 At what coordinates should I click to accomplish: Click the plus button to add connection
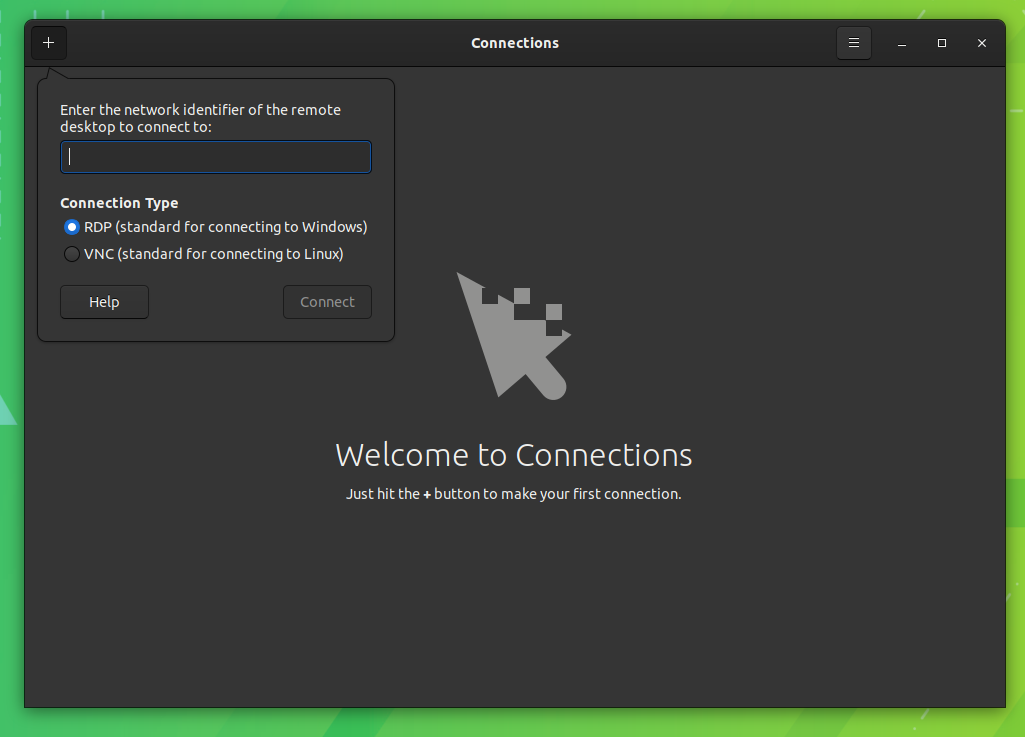coord(48,43)
